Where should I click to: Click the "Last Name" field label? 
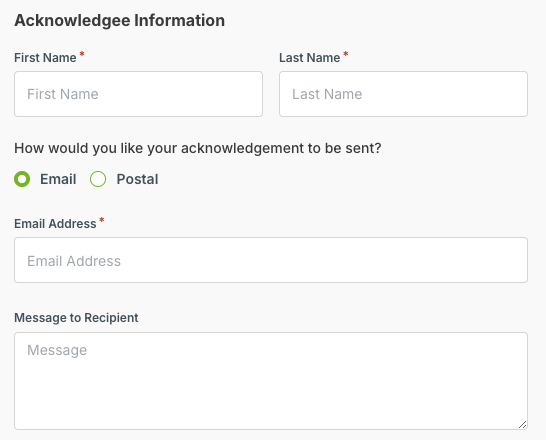[x=310, y=58]
